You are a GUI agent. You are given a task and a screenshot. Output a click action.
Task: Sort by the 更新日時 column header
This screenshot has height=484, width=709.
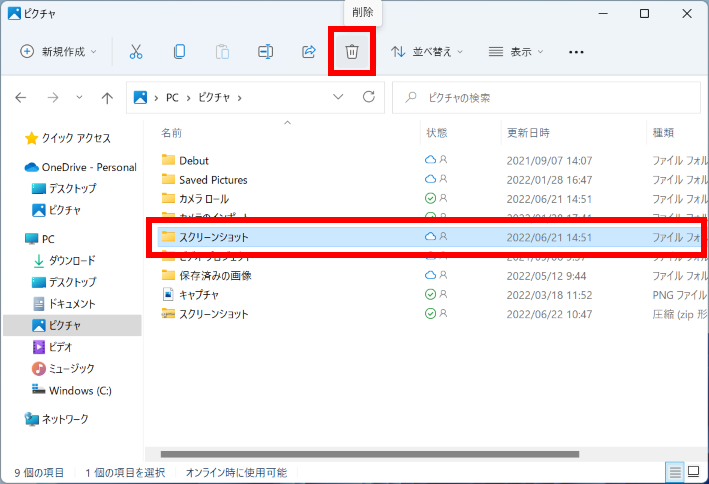coord(528,133)
